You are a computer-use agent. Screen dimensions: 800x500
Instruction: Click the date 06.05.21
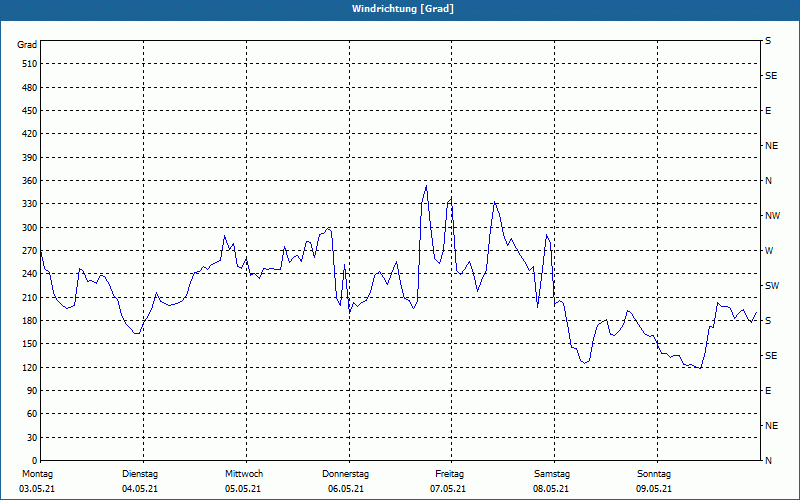346,489
